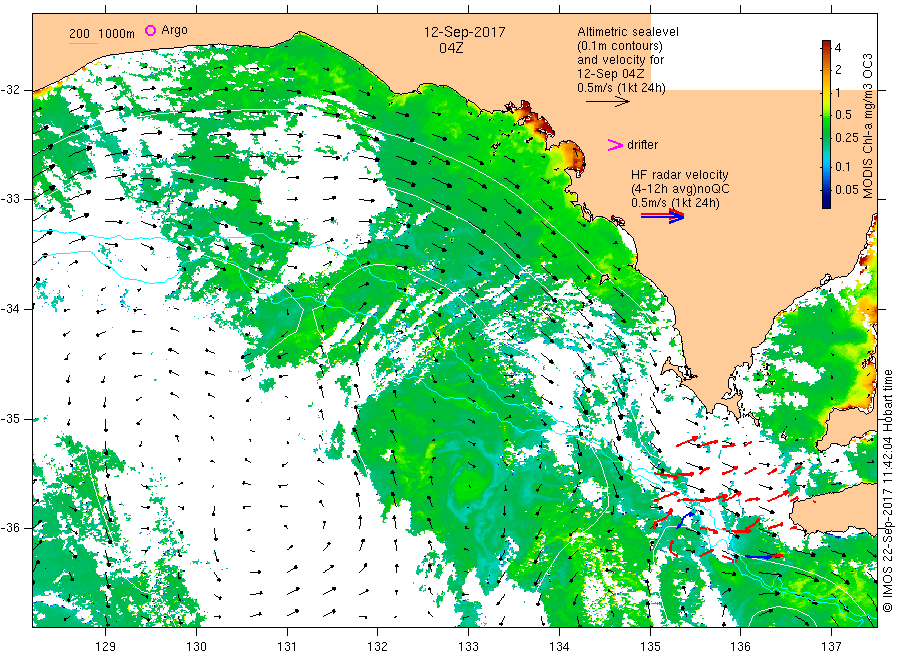The height and width of the screenshot is (660, 900).
Task: Click the date label 12-Sep-2017
Action: (464, 32)
